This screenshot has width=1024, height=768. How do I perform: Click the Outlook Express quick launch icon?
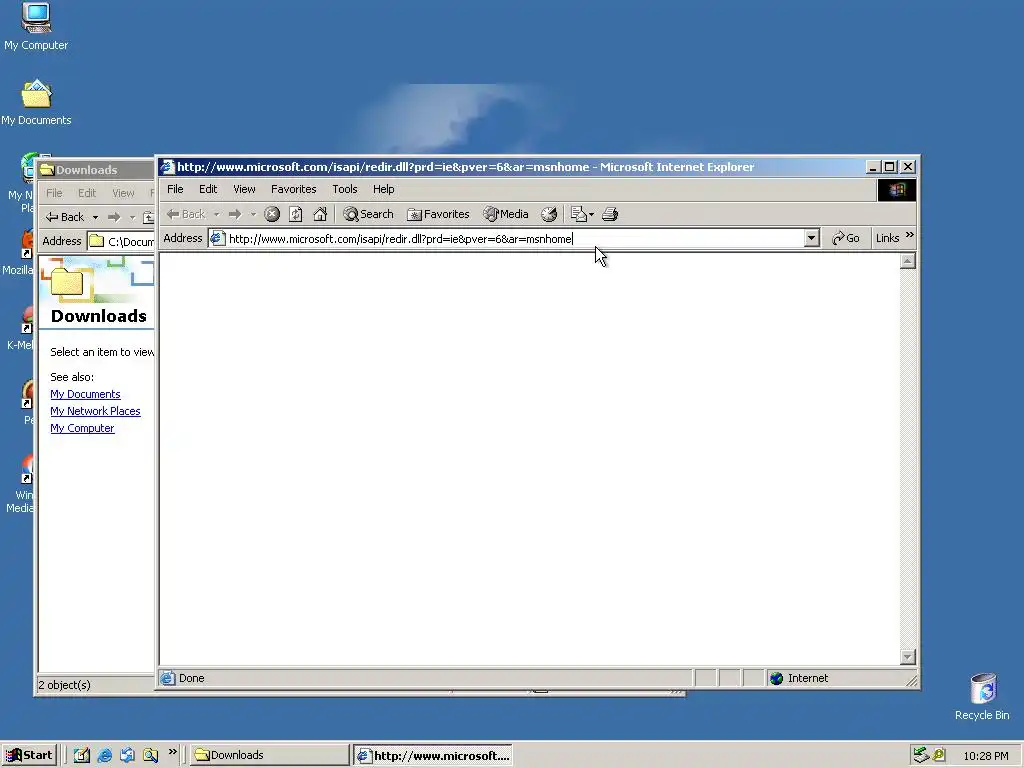[x=127, y=756]
